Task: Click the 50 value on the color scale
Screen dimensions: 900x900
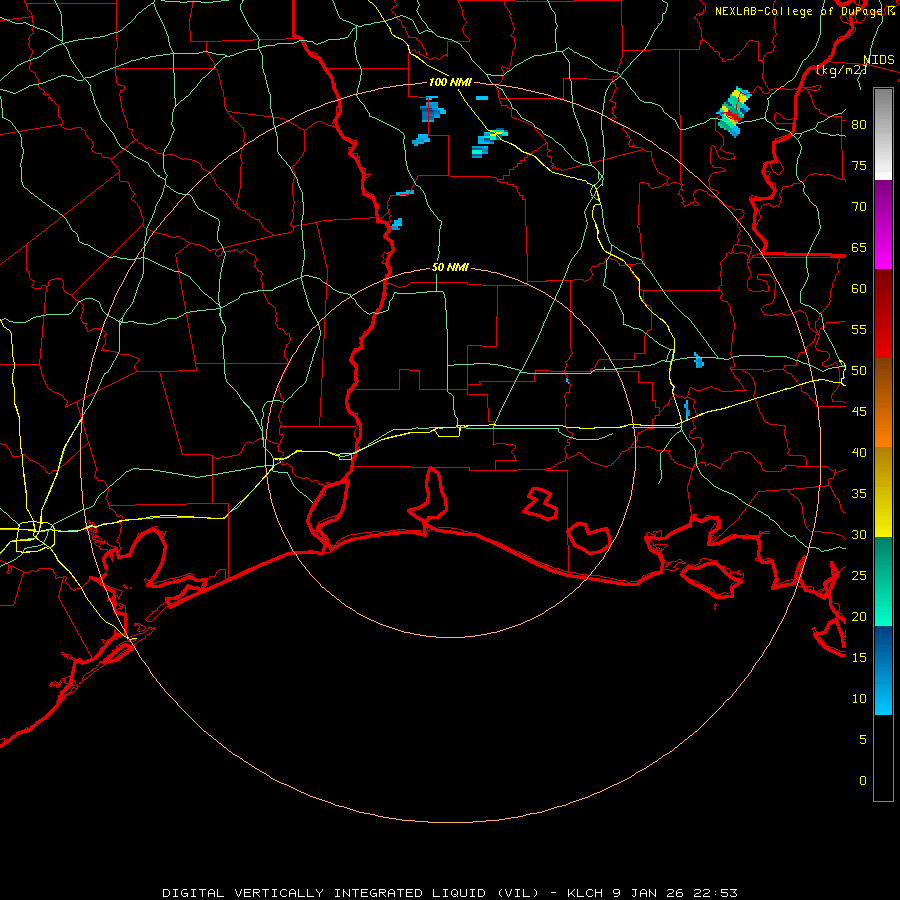Action: click(x=859, y=371)
